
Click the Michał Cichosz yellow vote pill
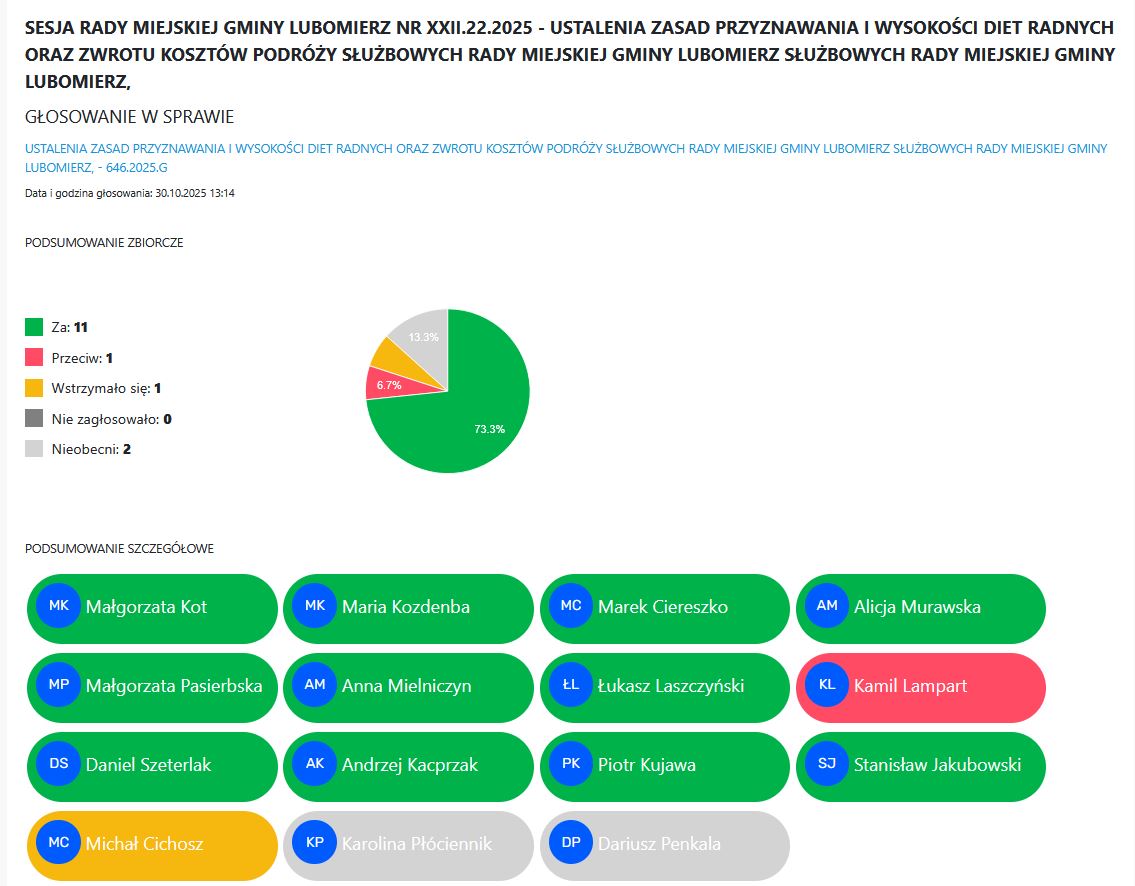pos(152,845)
